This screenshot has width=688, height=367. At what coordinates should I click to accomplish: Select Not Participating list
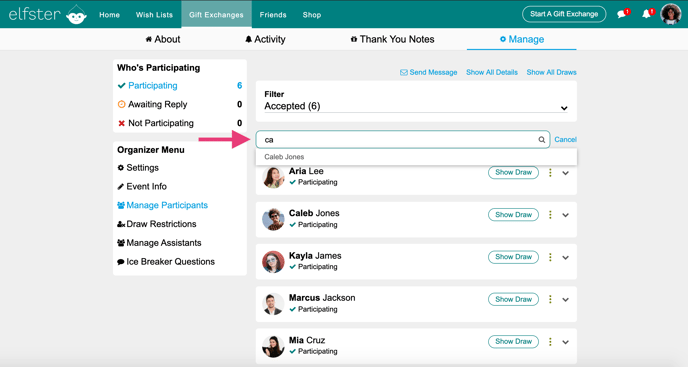pos(179,123)
